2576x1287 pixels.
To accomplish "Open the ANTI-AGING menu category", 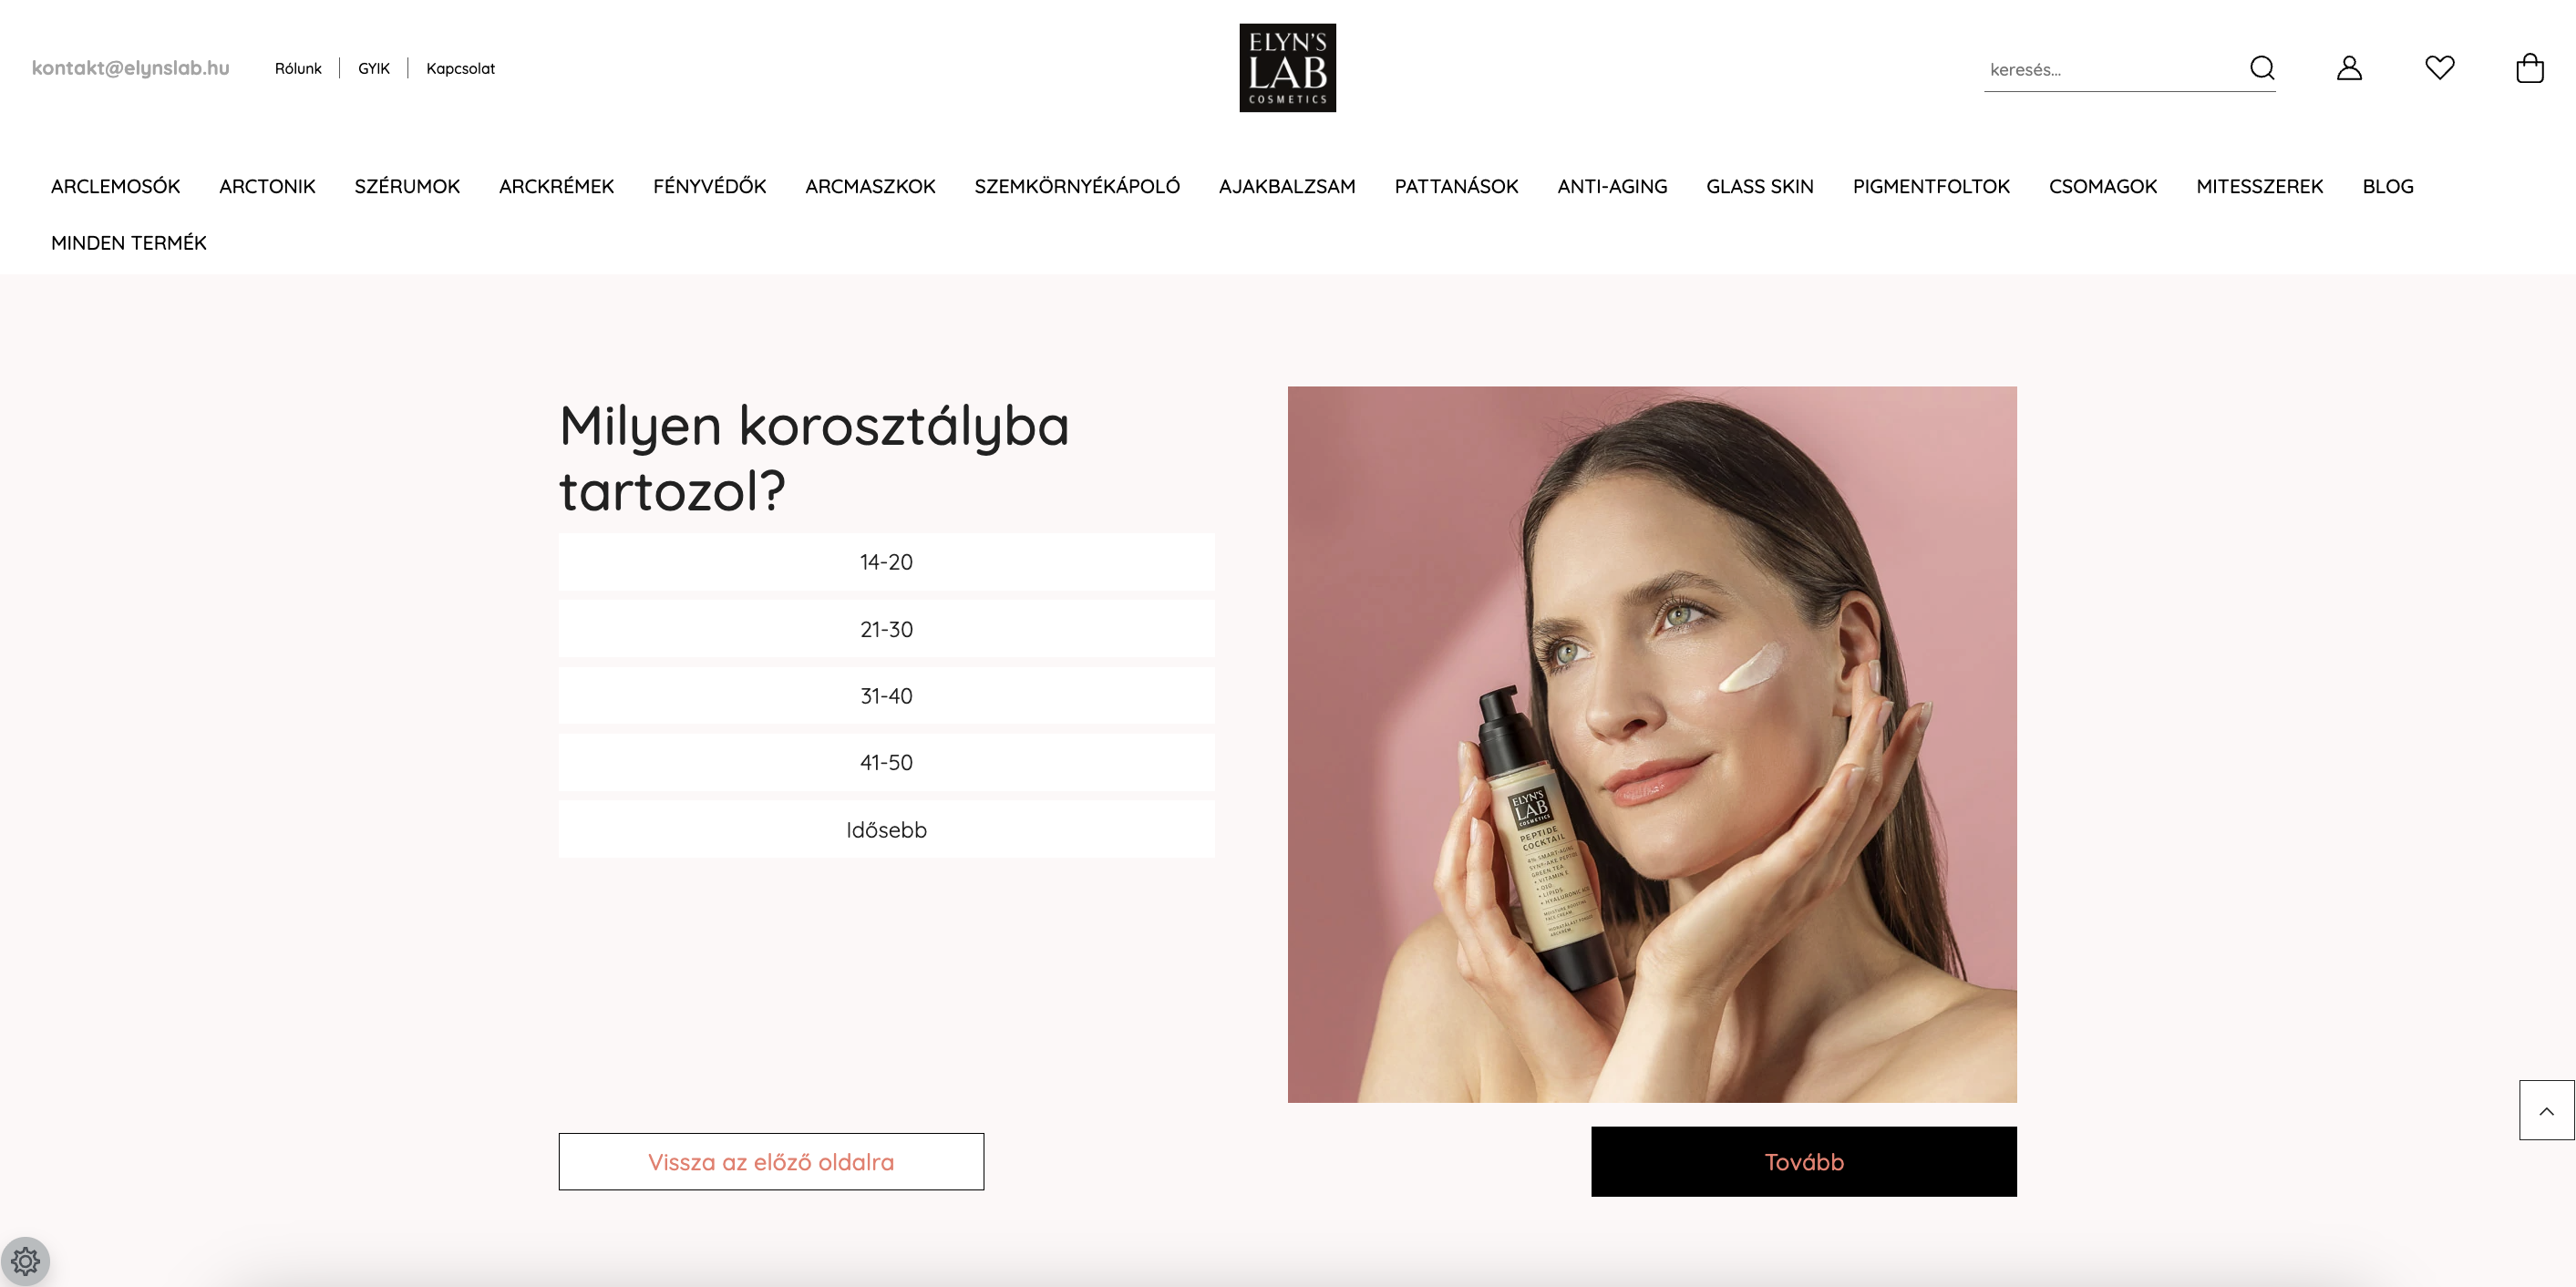I will (x=1612, y=186).
